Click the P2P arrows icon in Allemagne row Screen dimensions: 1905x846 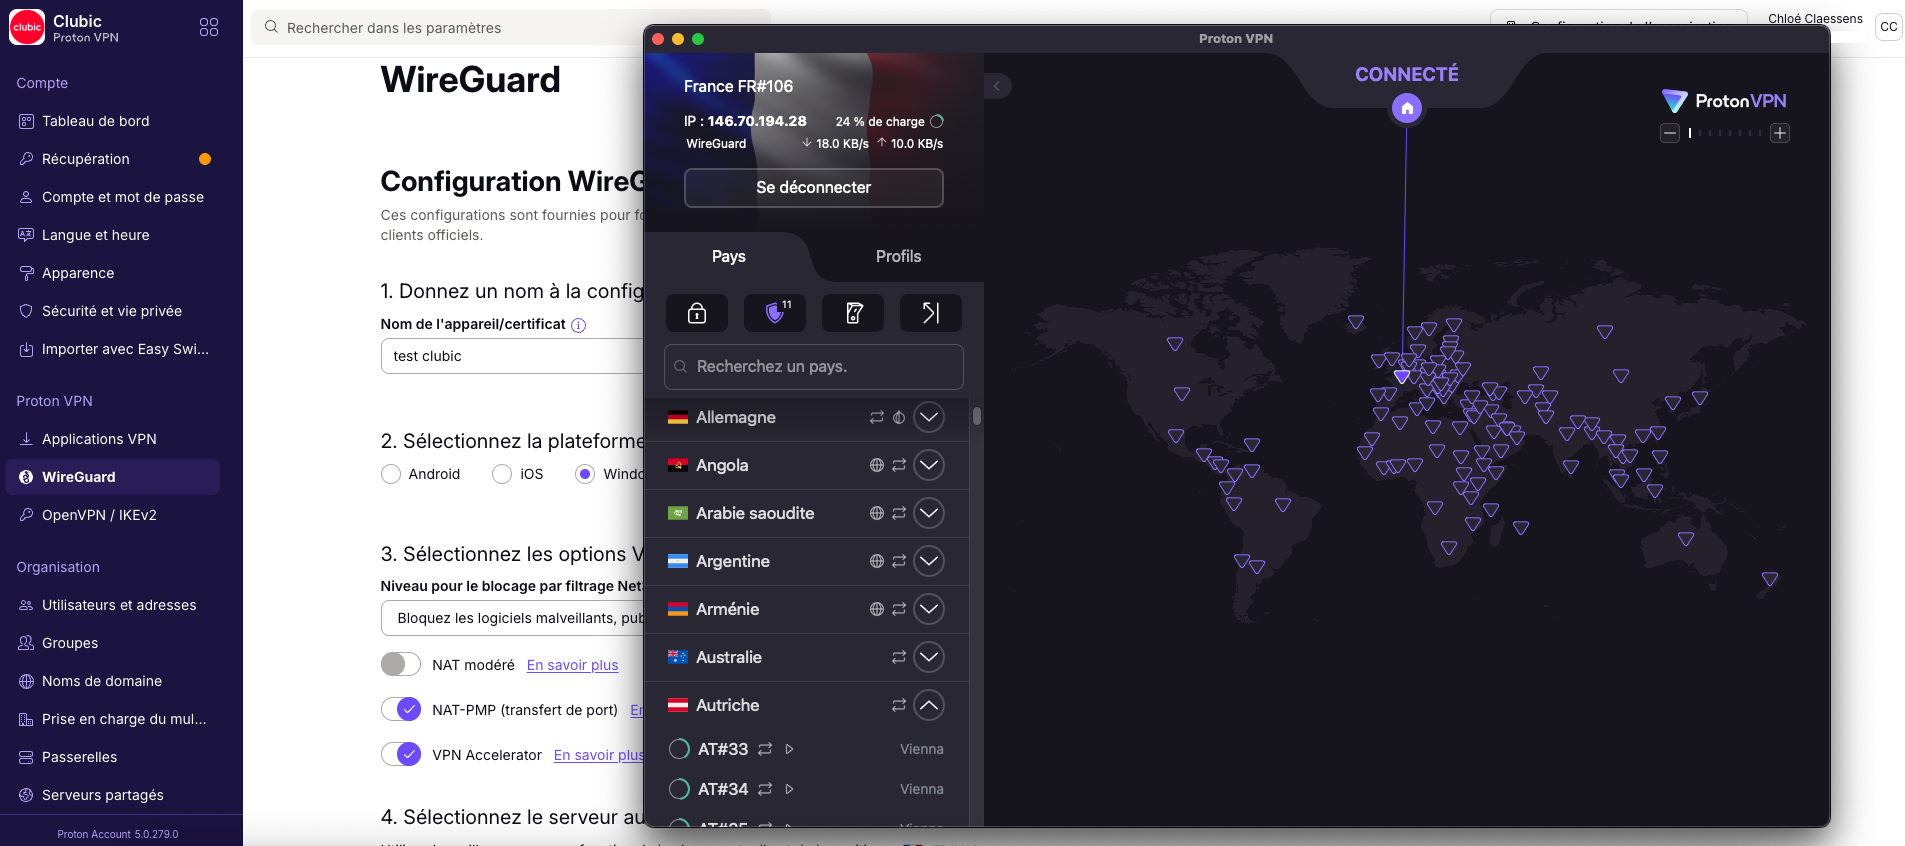pyautogui.click(x=877, y=417)
